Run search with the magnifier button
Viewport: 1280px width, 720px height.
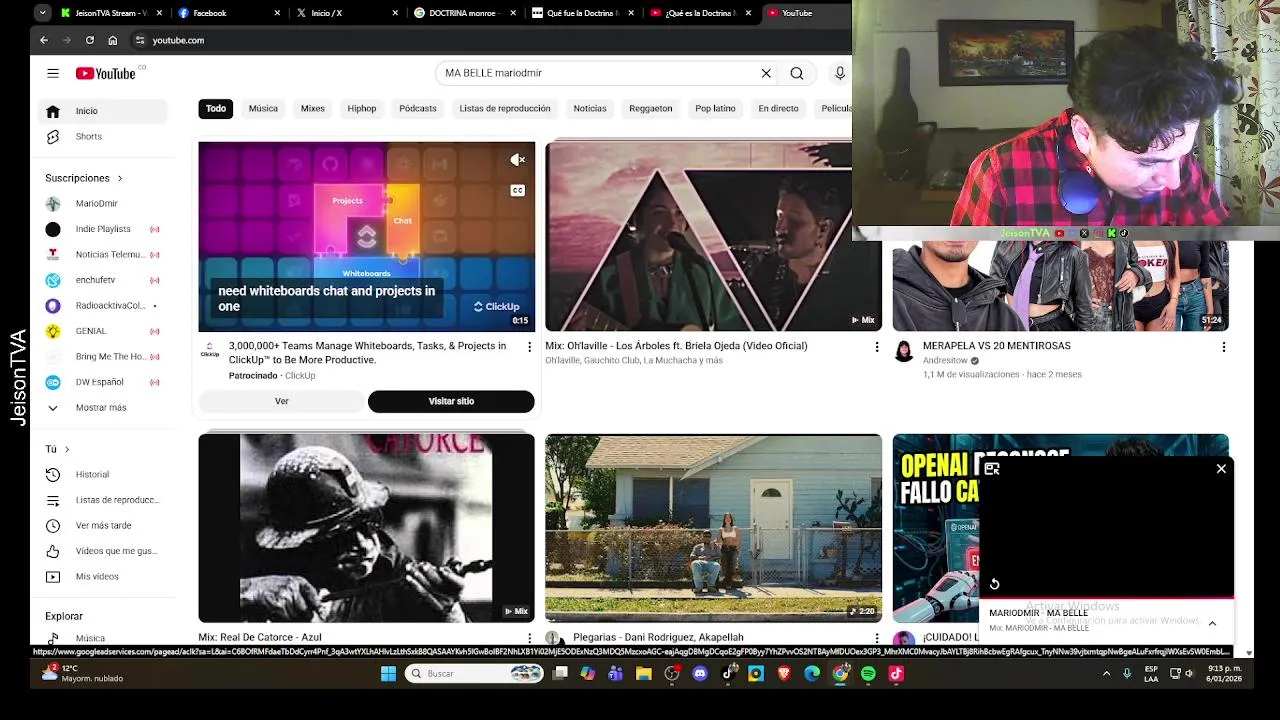pos(797,73)
